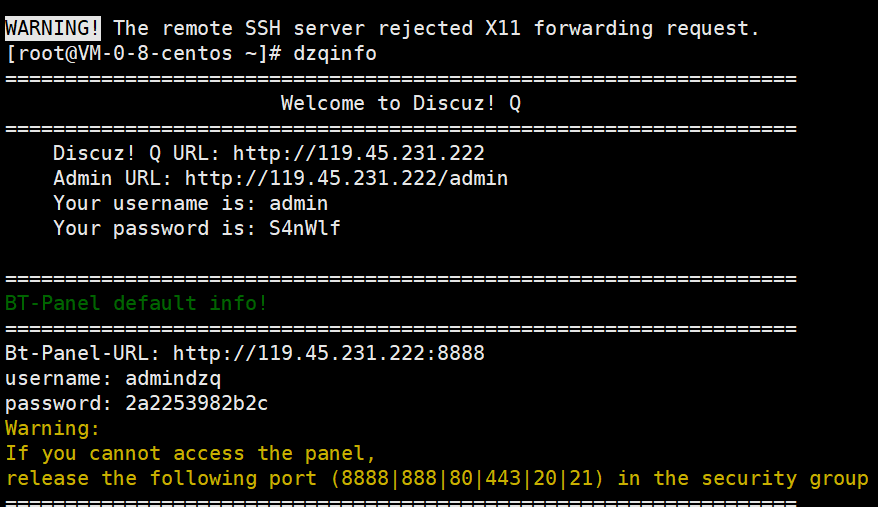Open the Bt-Panel URL with port 8888
The height and width of the screenshot is (507, 878).
328,353
